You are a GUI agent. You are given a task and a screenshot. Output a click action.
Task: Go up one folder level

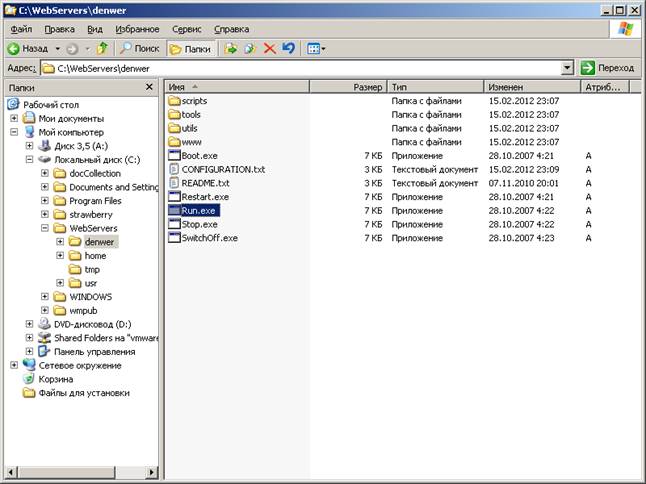click(x=102, y=49)
